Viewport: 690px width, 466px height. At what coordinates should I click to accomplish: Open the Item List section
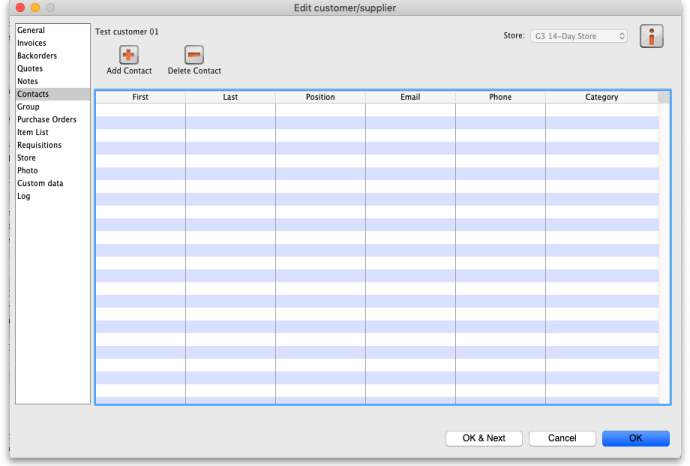[33, 132]
